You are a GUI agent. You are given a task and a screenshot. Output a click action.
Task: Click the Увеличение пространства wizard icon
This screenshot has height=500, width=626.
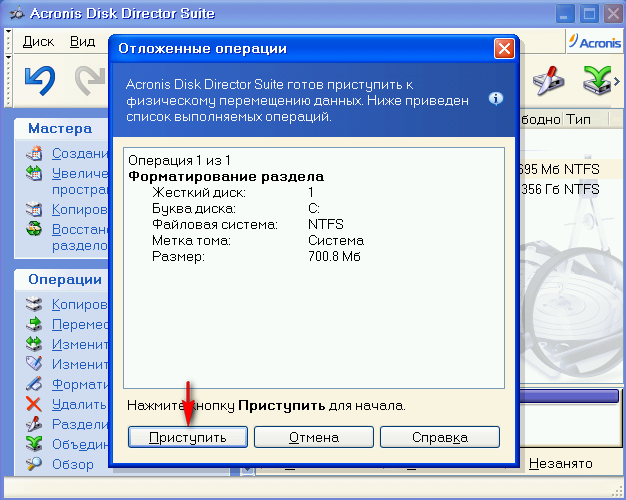[34, 173]
